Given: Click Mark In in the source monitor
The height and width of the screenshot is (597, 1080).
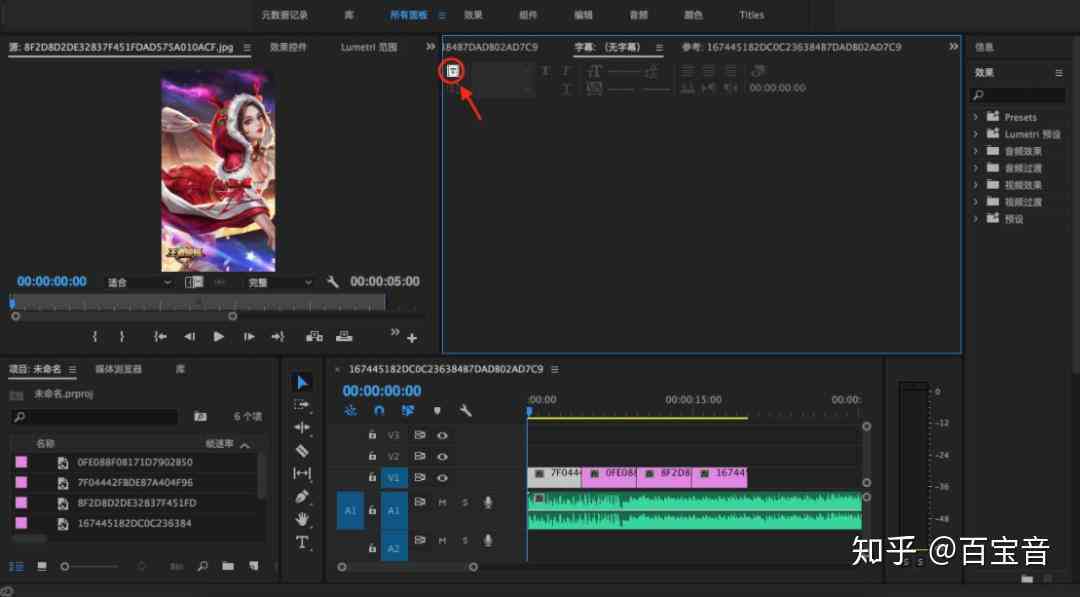Looking at the screenshot, I should (95, 337).
